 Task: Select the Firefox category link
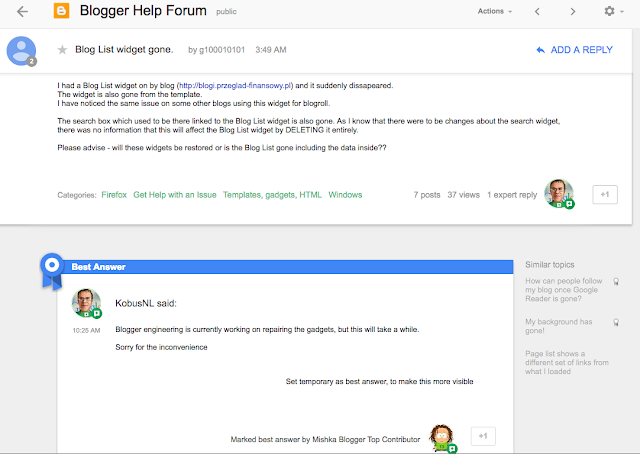tap(114, 195)
